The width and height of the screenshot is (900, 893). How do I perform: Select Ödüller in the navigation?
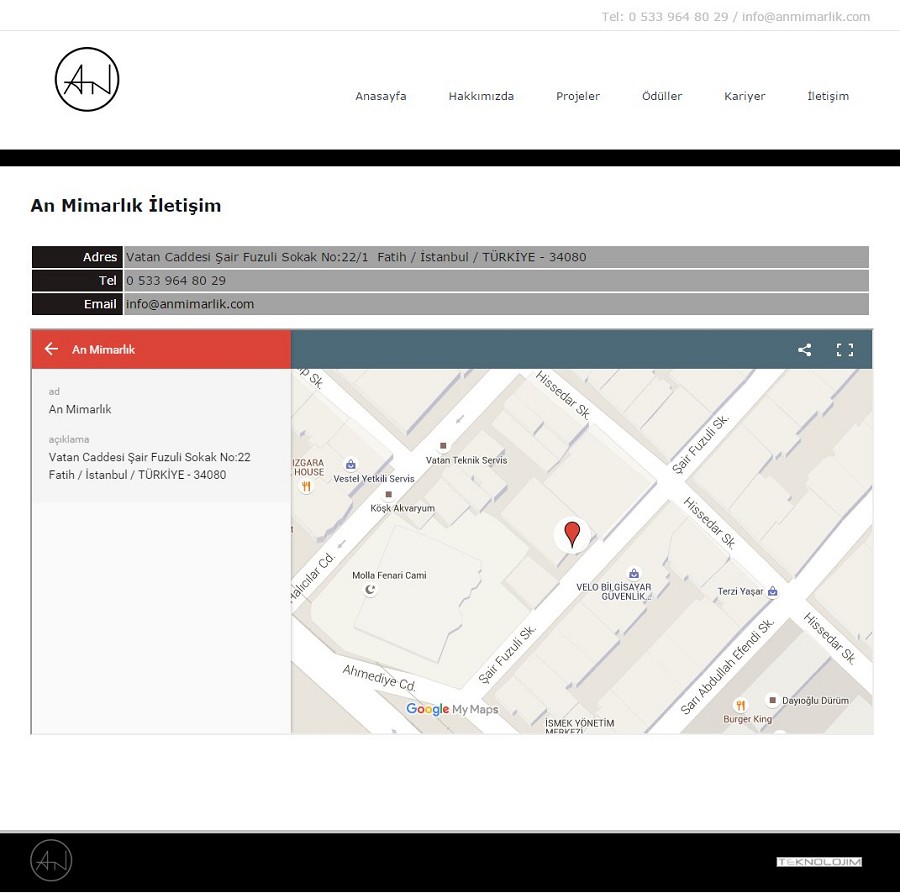click(x=662, y=96)
